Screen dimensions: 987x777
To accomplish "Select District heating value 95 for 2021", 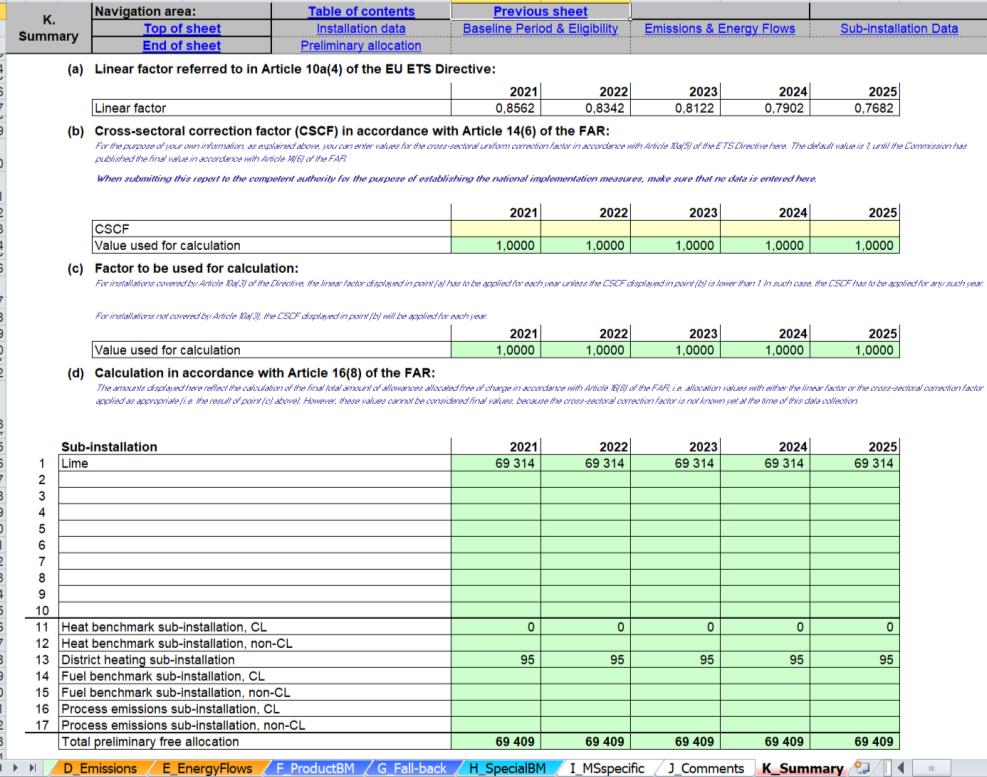I will click(495, 660).
